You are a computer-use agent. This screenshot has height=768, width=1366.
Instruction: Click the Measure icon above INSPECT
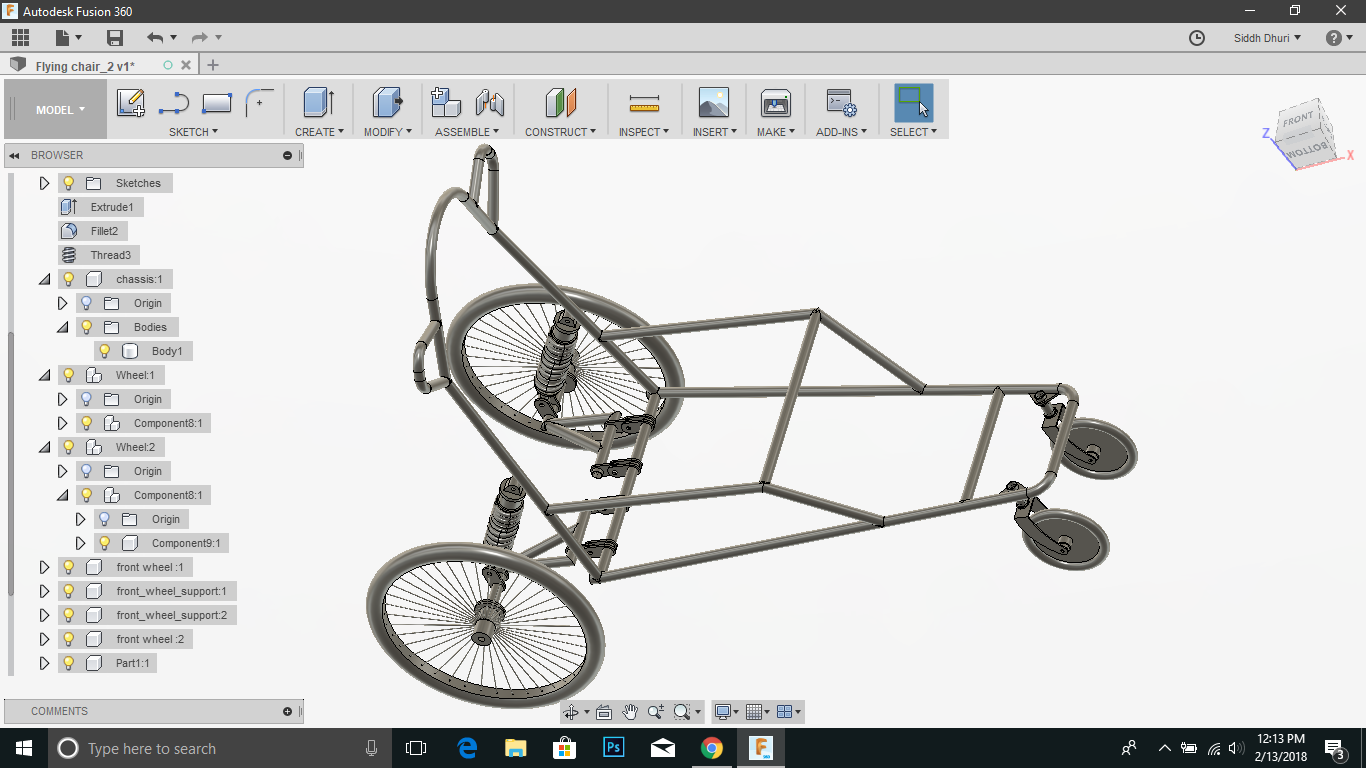tap(644, 103)
